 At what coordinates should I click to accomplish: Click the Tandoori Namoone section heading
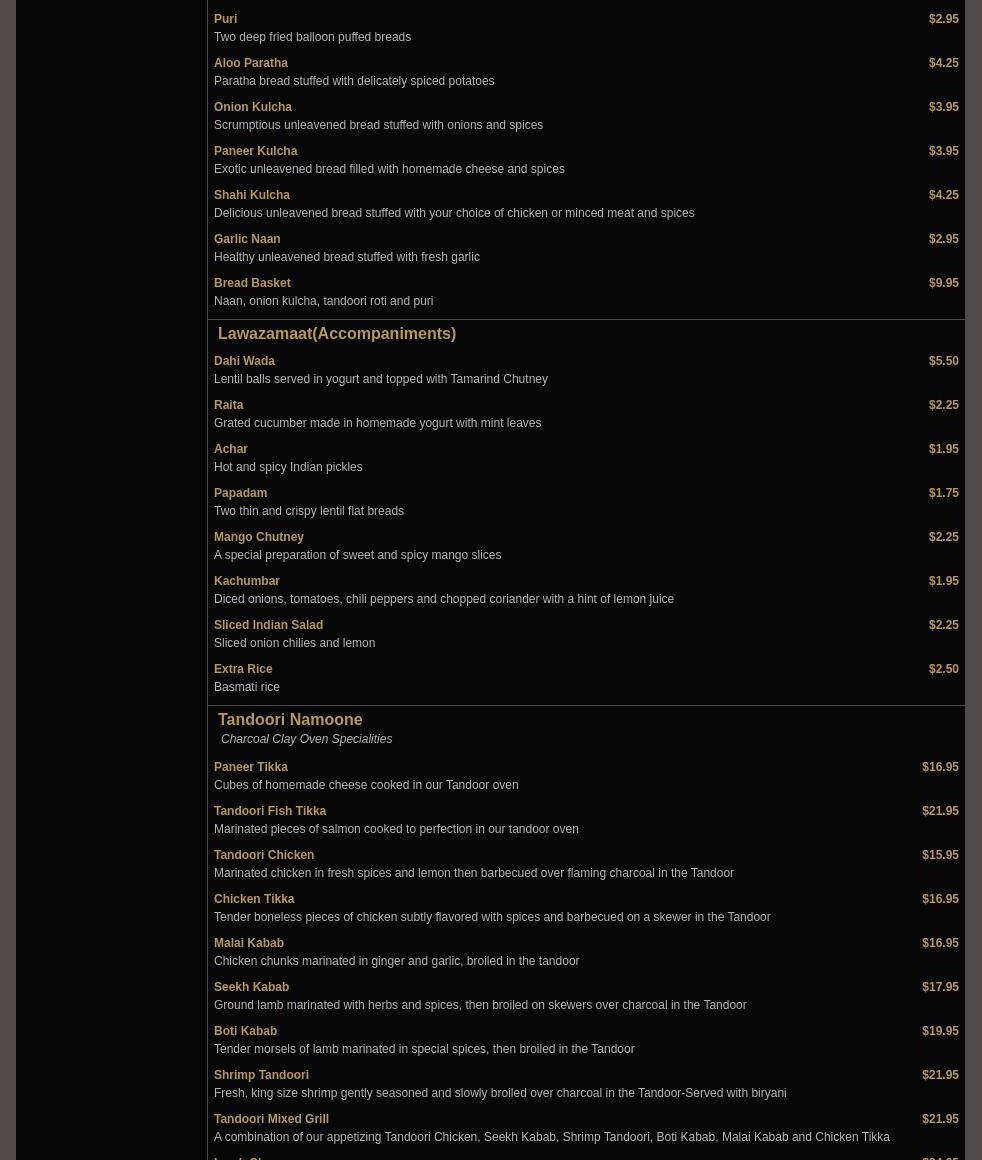point(289,719)
